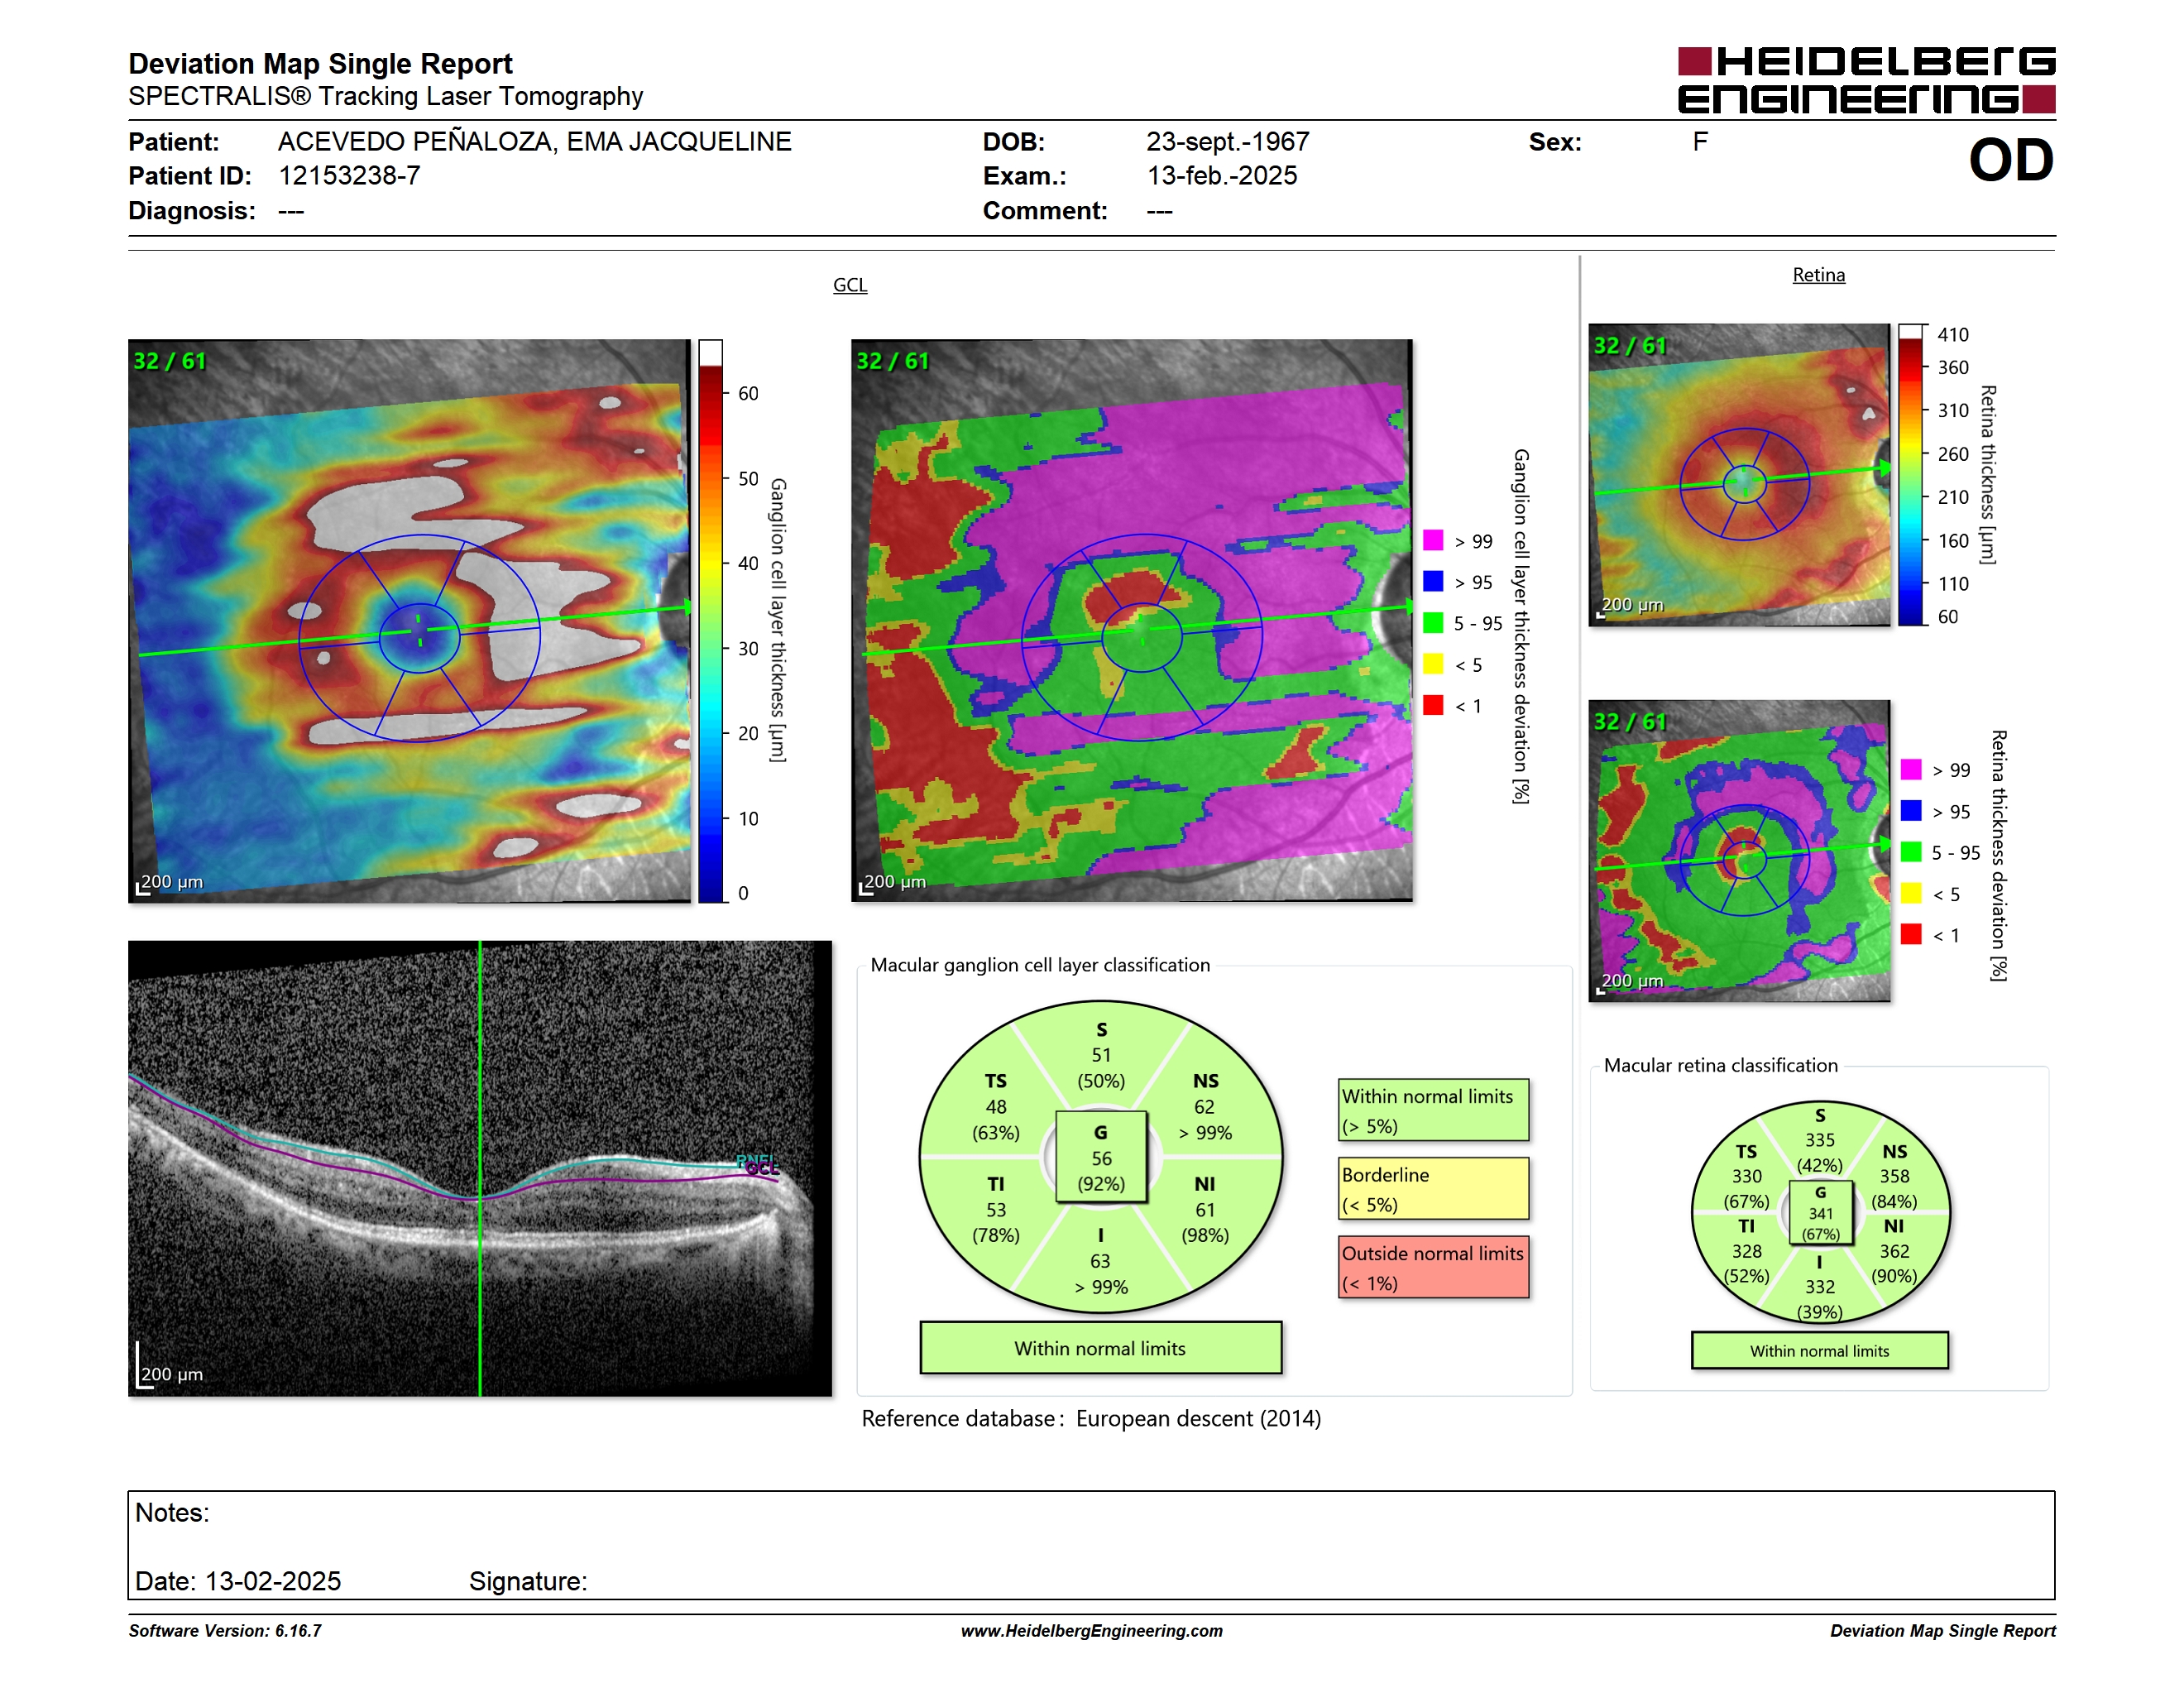Click 'Macular retina classification' heading
Viewport: 2184px width, 1688px height.
point(1720,1065)
